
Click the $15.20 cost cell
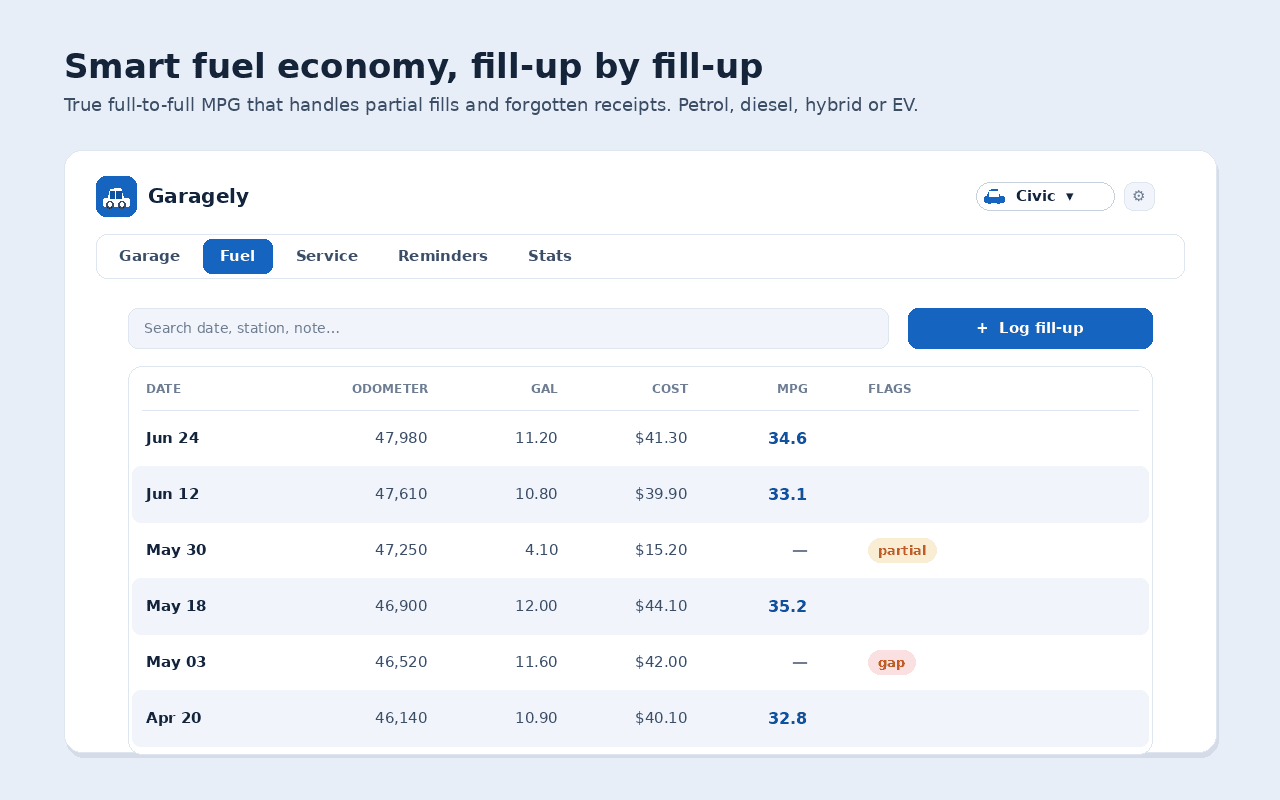coord(661,550)
